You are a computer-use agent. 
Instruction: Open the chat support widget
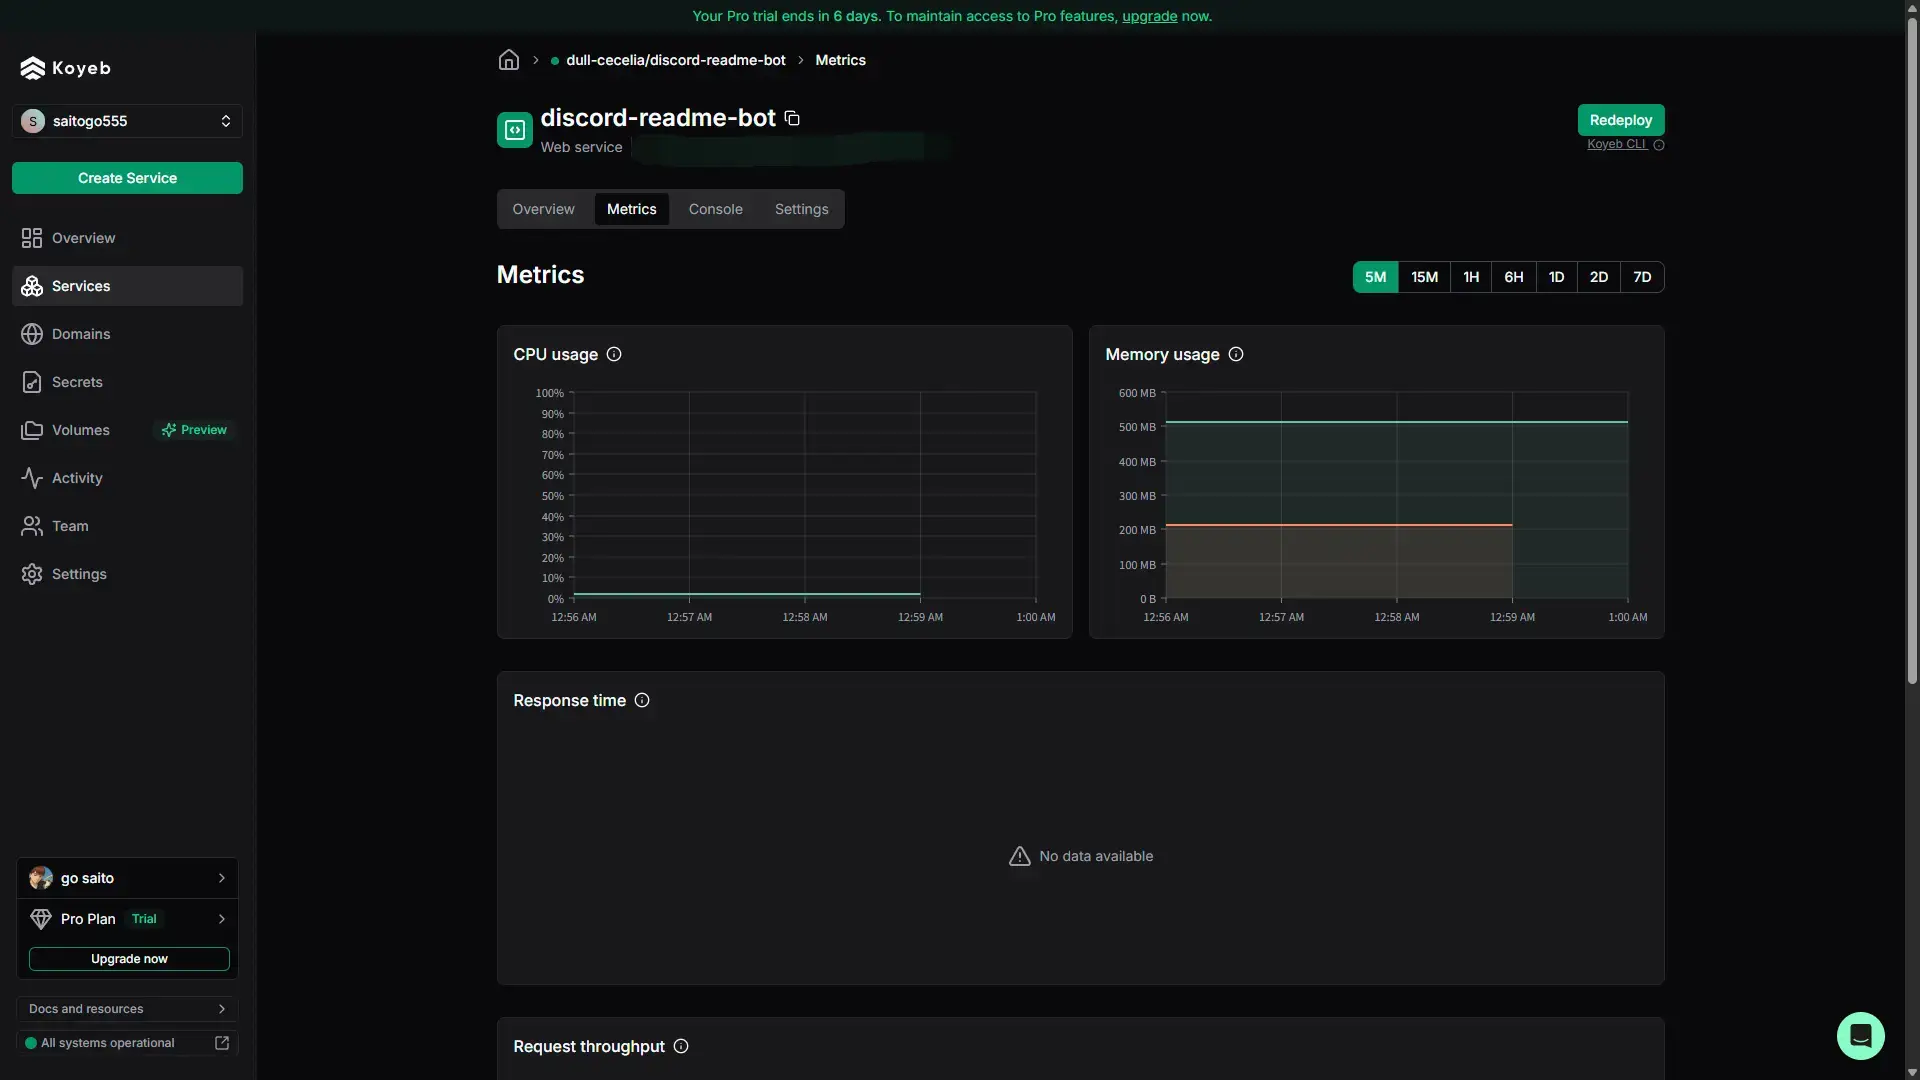pos(1860,1035)
